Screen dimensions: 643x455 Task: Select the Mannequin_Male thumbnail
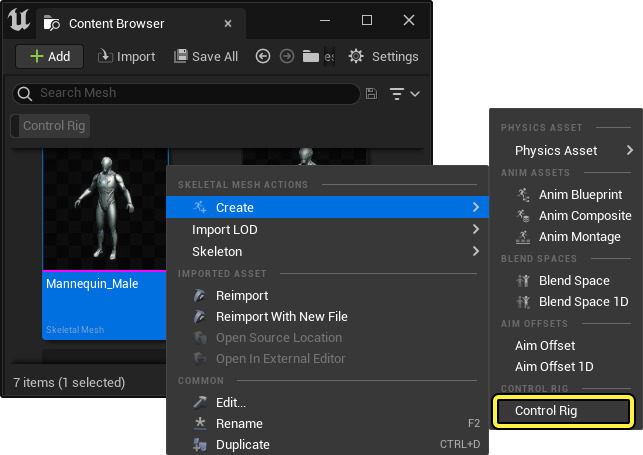105,208
